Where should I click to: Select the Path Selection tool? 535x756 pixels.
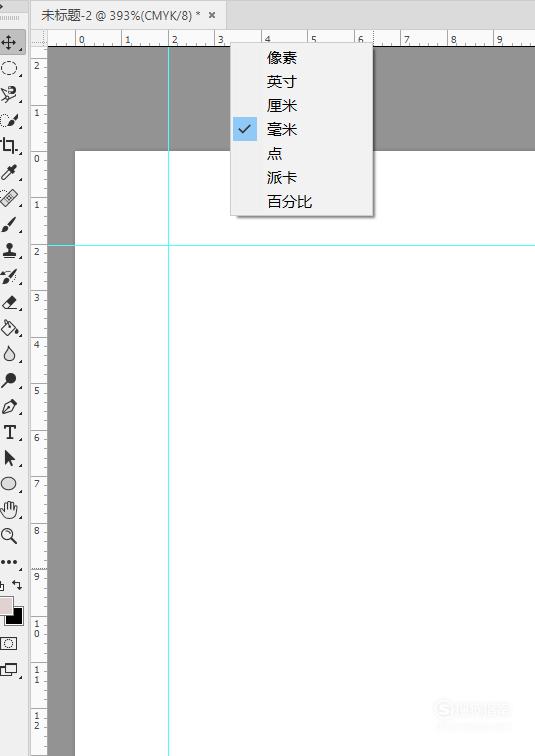tap(9, 458)
